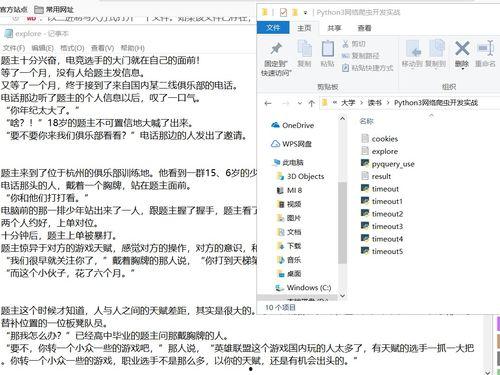Click Paste shortcut in the ribbon
The image size is (500, 375).
[367, 68]
